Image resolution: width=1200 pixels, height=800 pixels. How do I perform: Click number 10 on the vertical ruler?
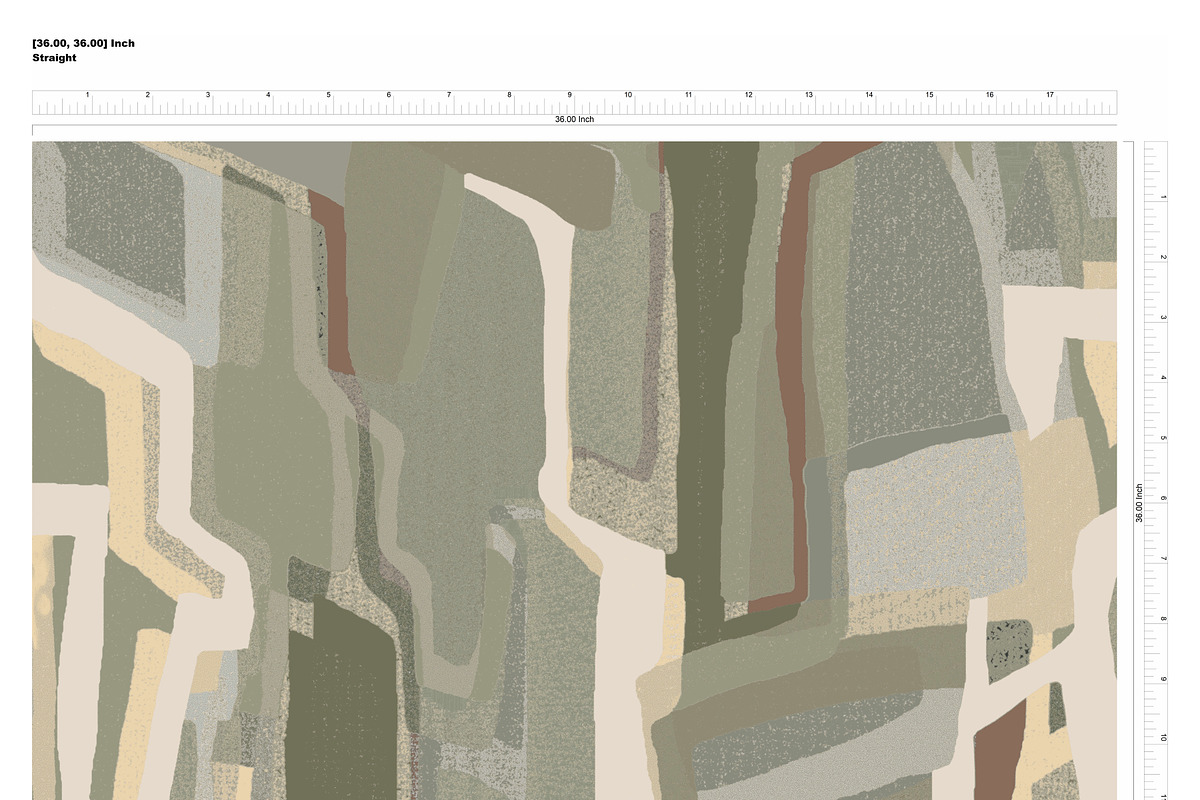pos(1163,738)
